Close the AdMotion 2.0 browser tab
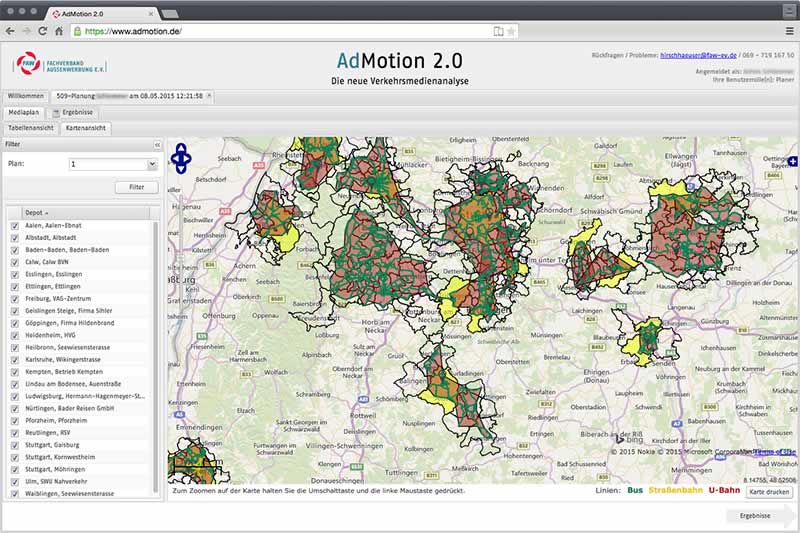The image size is (800, 533). tap(151, 14)
